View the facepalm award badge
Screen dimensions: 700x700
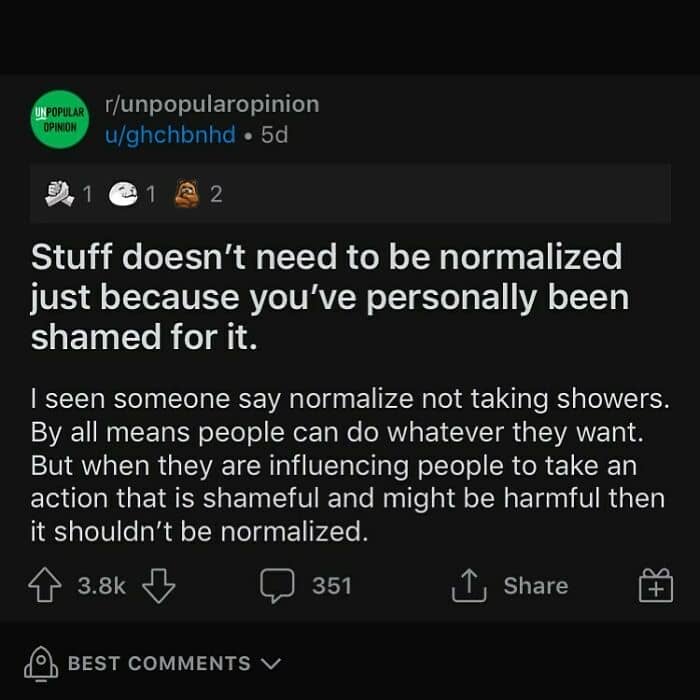[x=124, y=194]
